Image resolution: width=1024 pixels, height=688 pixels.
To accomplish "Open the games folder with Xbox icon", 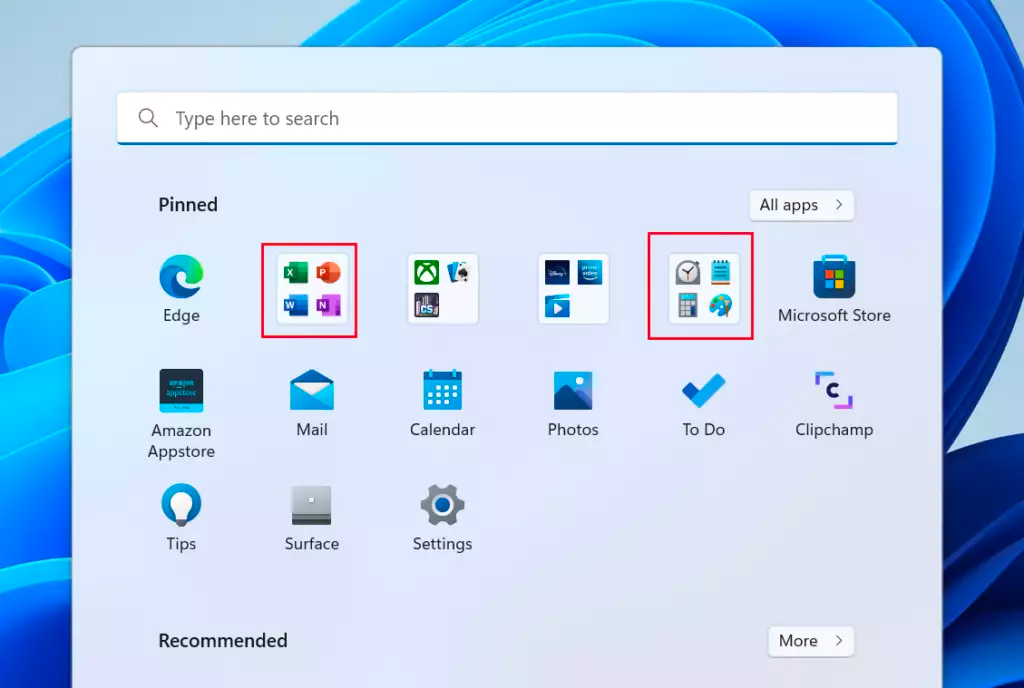I will pyautogui.click(x=443, y=289).
